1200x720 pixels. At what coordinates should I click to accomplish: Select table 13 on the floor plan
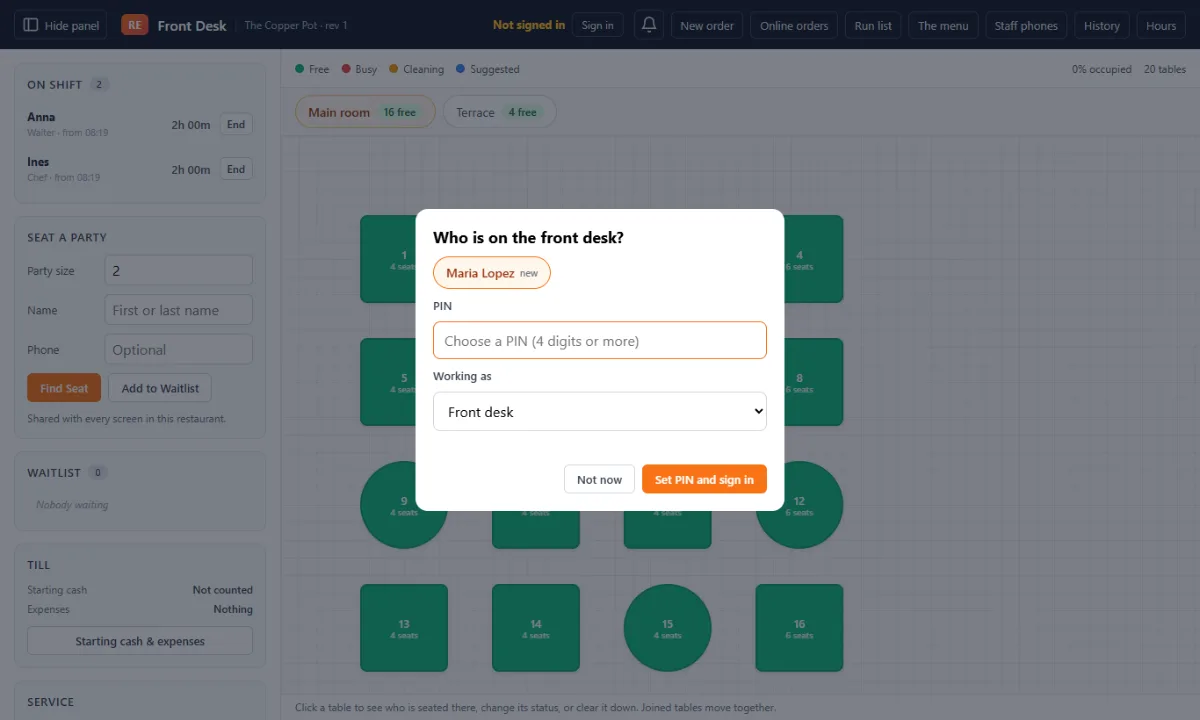coord(404,628)
